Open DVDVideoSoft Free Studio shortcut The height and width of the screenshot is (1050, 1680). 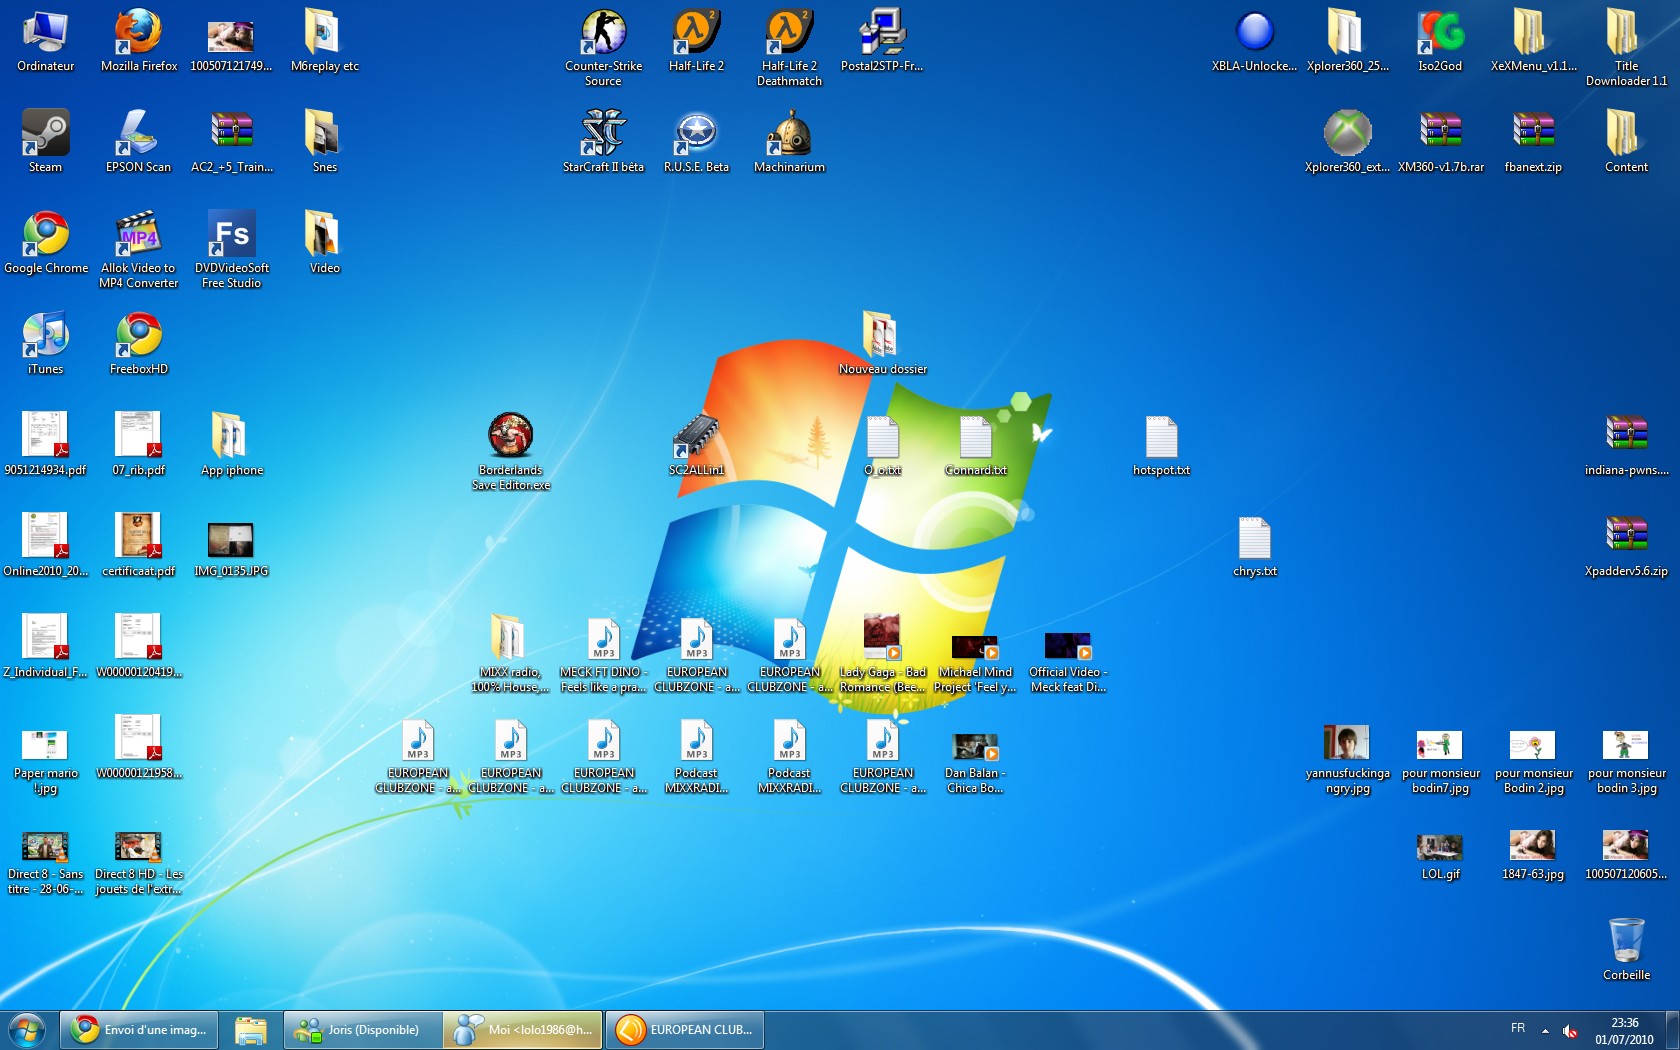231,250
